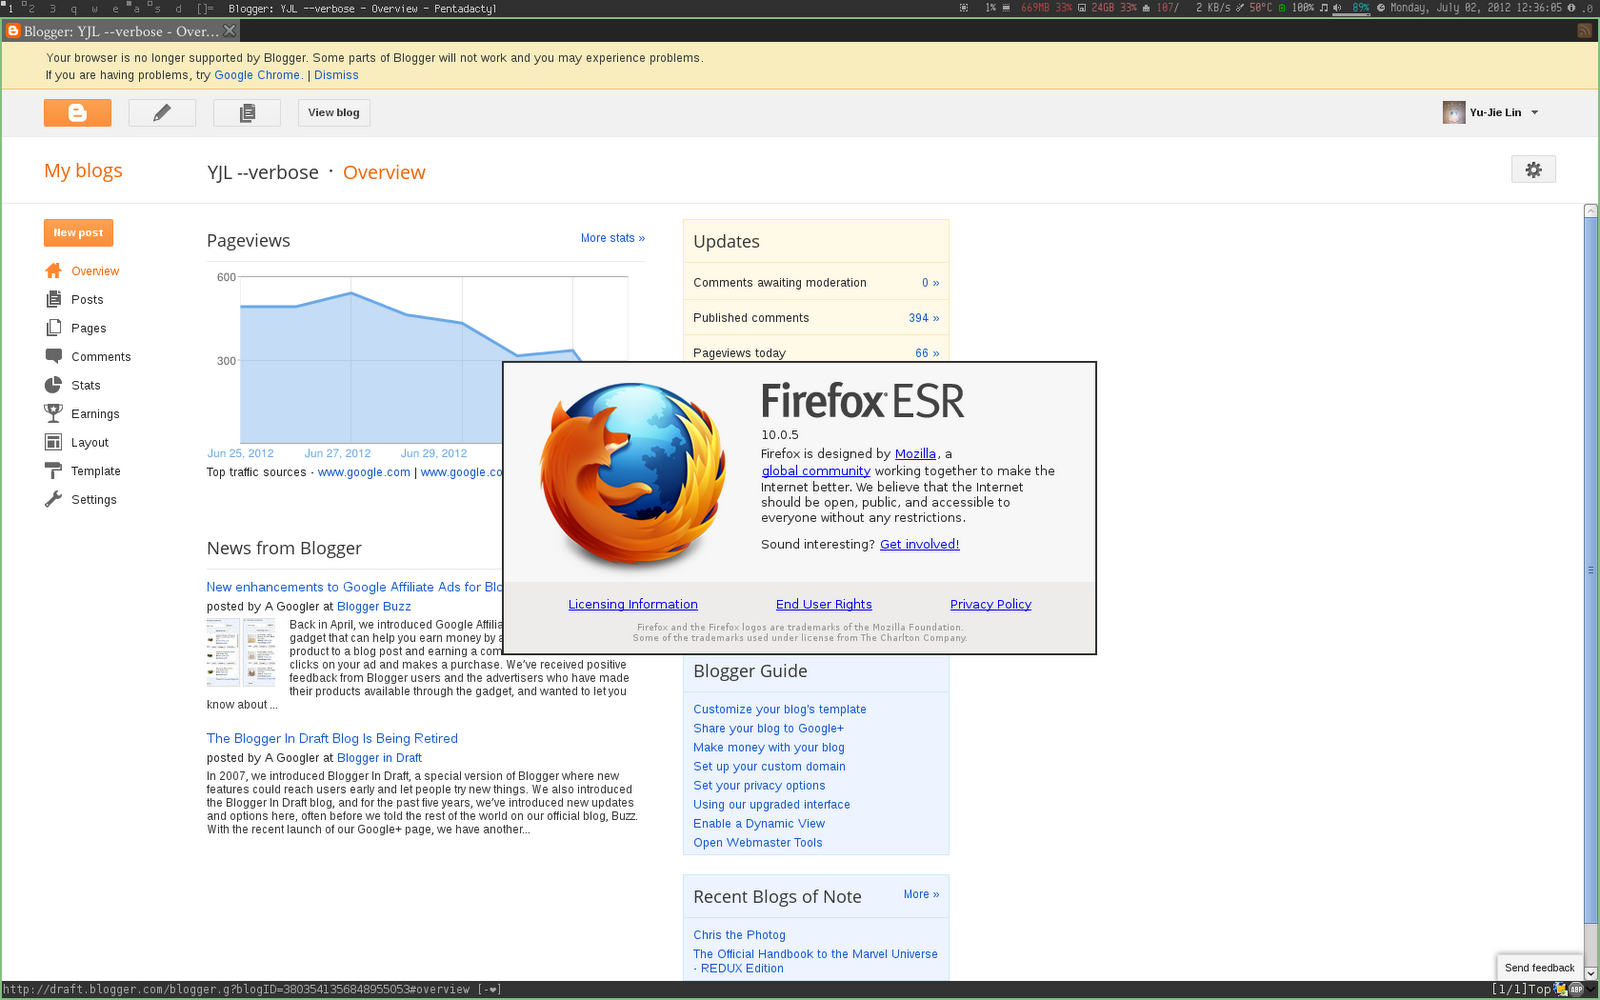Screen dimensions: 1600x1000
Task: Dismiss the unsupported browser warning
Action: pyautogui.click(x=336, y=75)
